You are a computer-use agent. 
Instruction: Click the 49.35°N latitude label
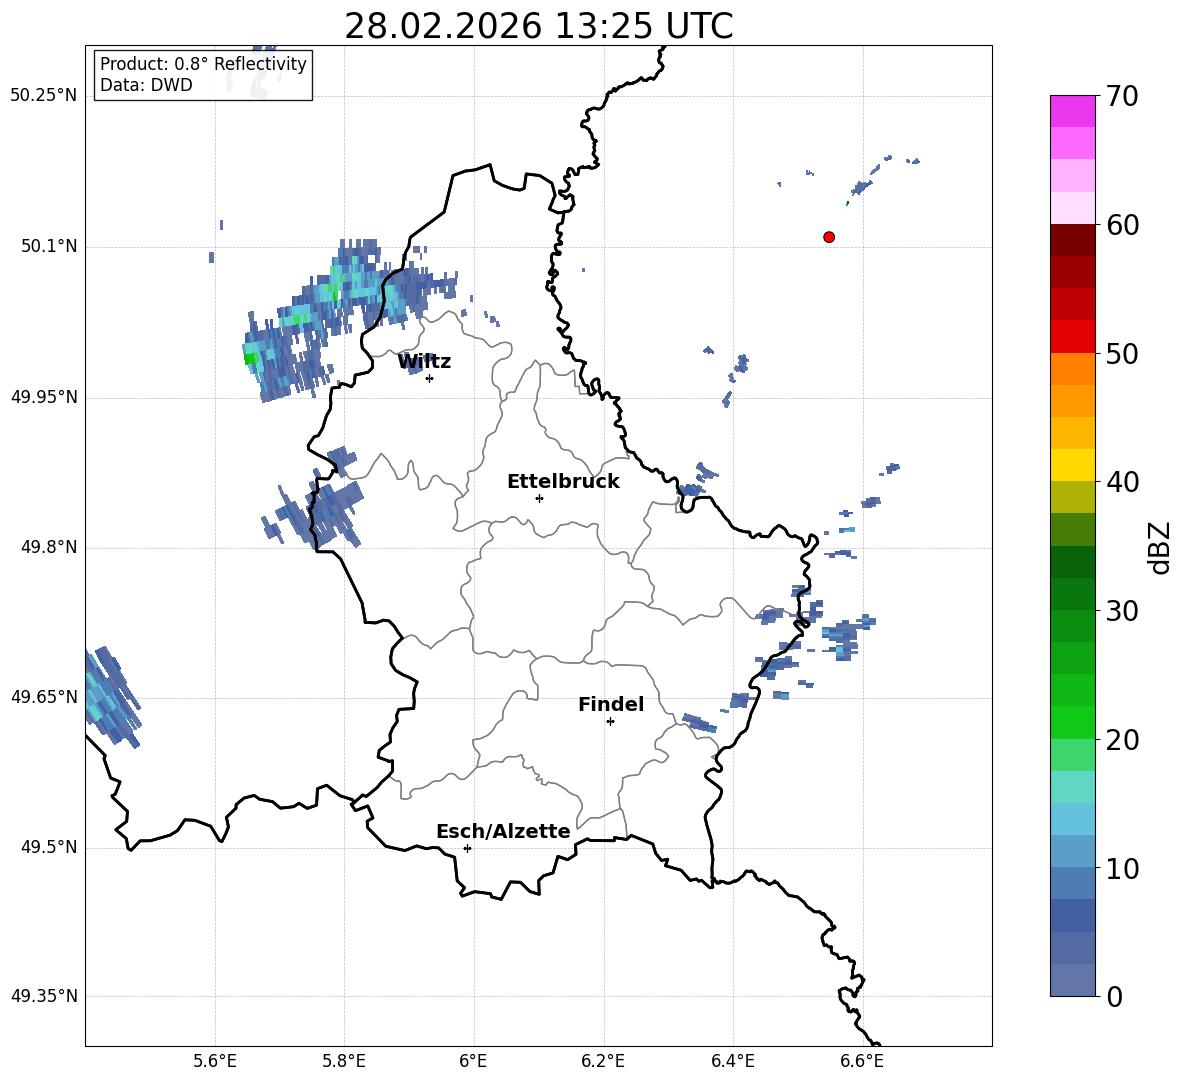[44, 996]
